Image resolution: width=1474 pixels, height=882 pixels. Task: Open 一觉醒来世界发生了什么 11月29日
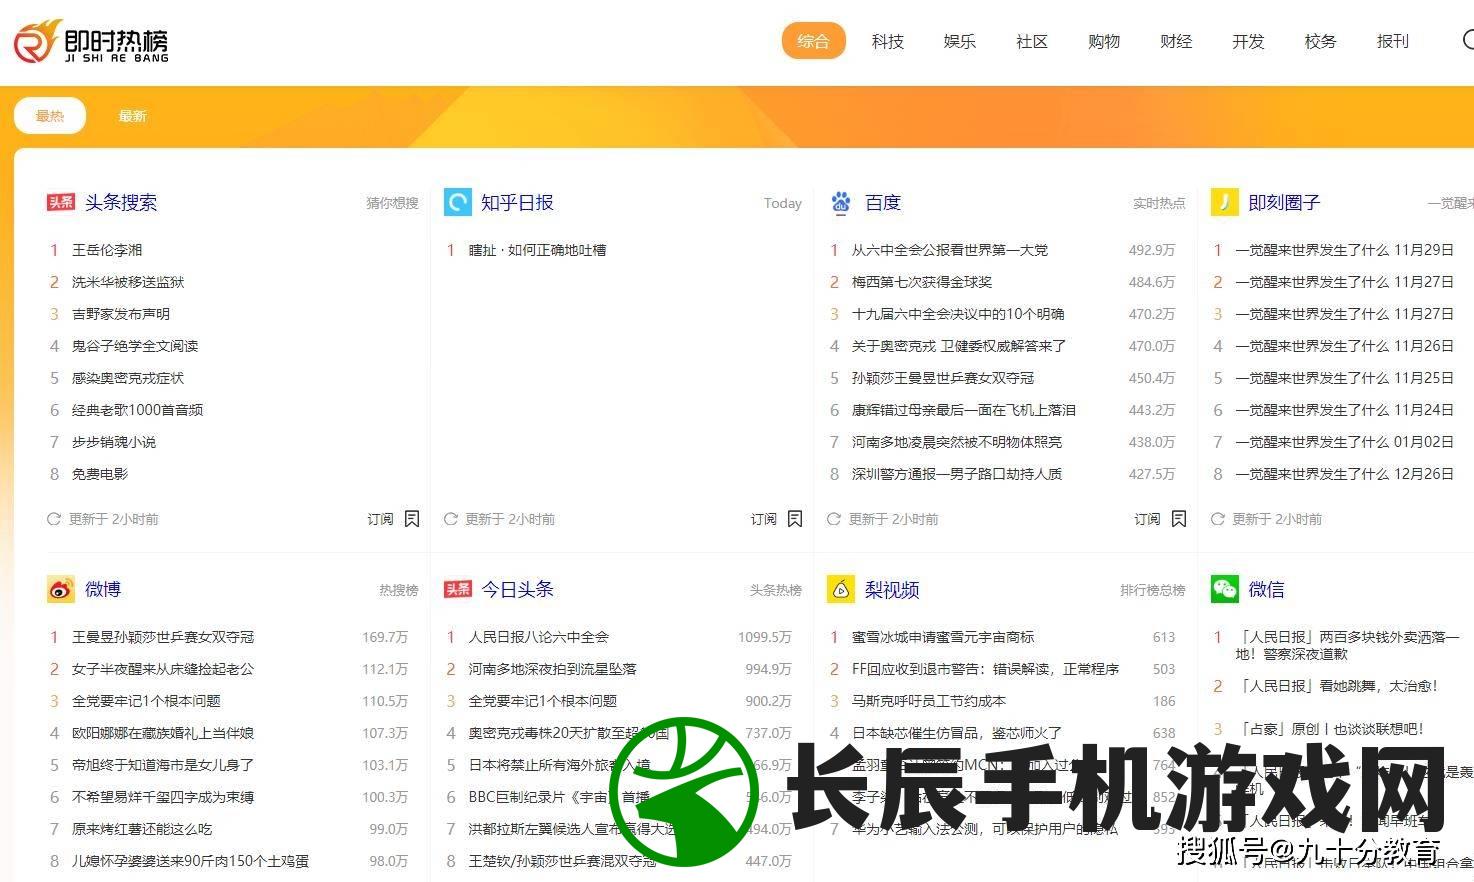[1344, 250]
